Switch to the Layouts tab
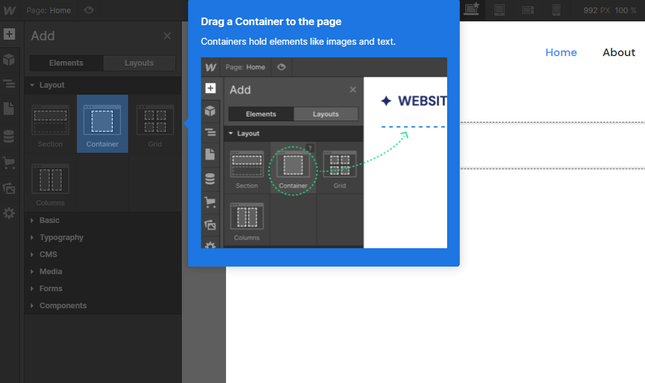This screenshot has height=383, width=645. click(x=139, y=63)
